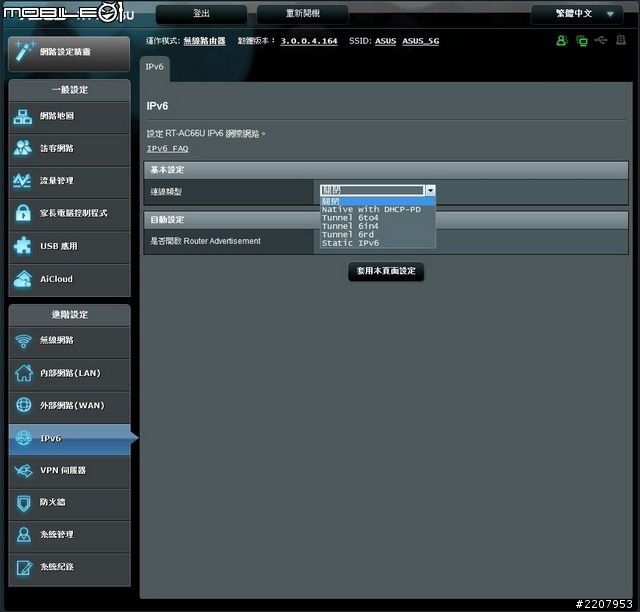This screenshot has width=640, height=612.
Task: Click the USB status icon in header
Action: 600,41
